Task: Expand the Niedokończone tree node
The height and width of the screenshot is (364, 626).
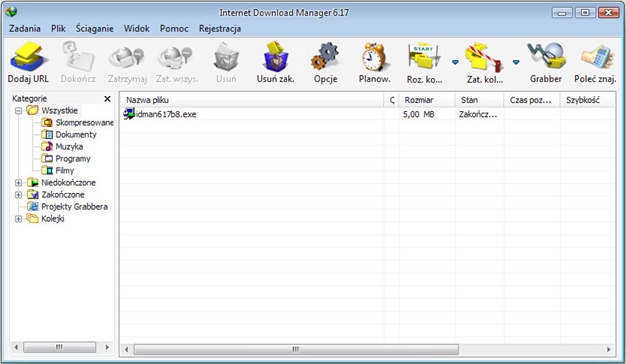Action: [x=18, y=183]
